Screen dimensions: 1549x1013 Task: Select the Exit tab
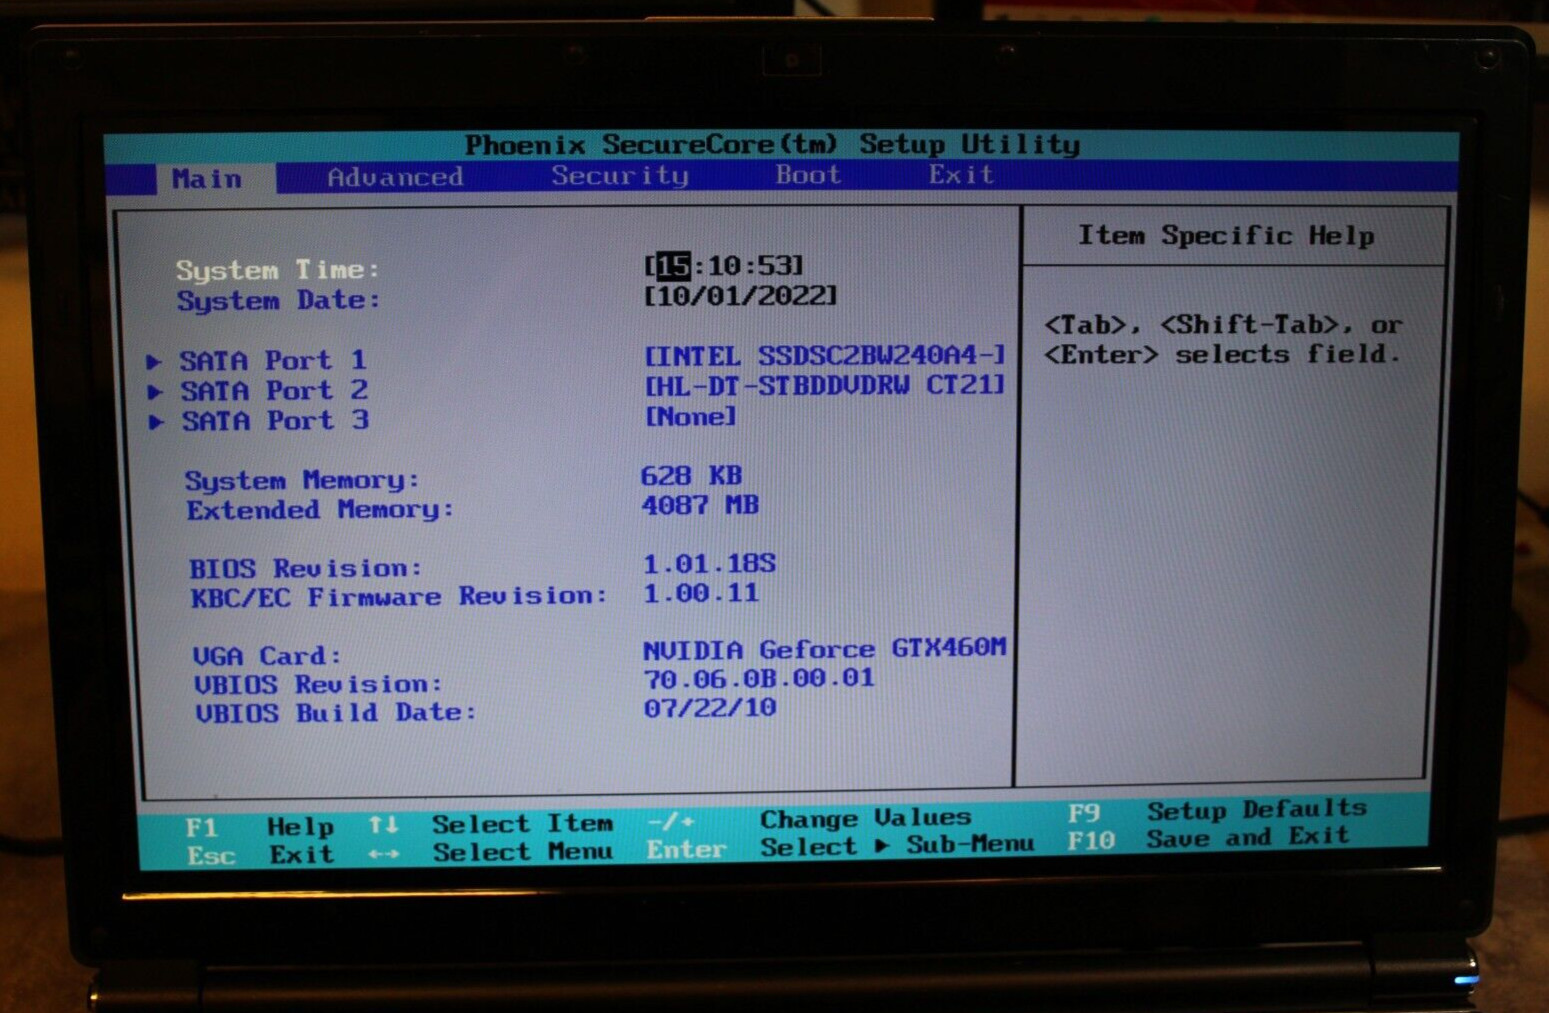[961, 174]
